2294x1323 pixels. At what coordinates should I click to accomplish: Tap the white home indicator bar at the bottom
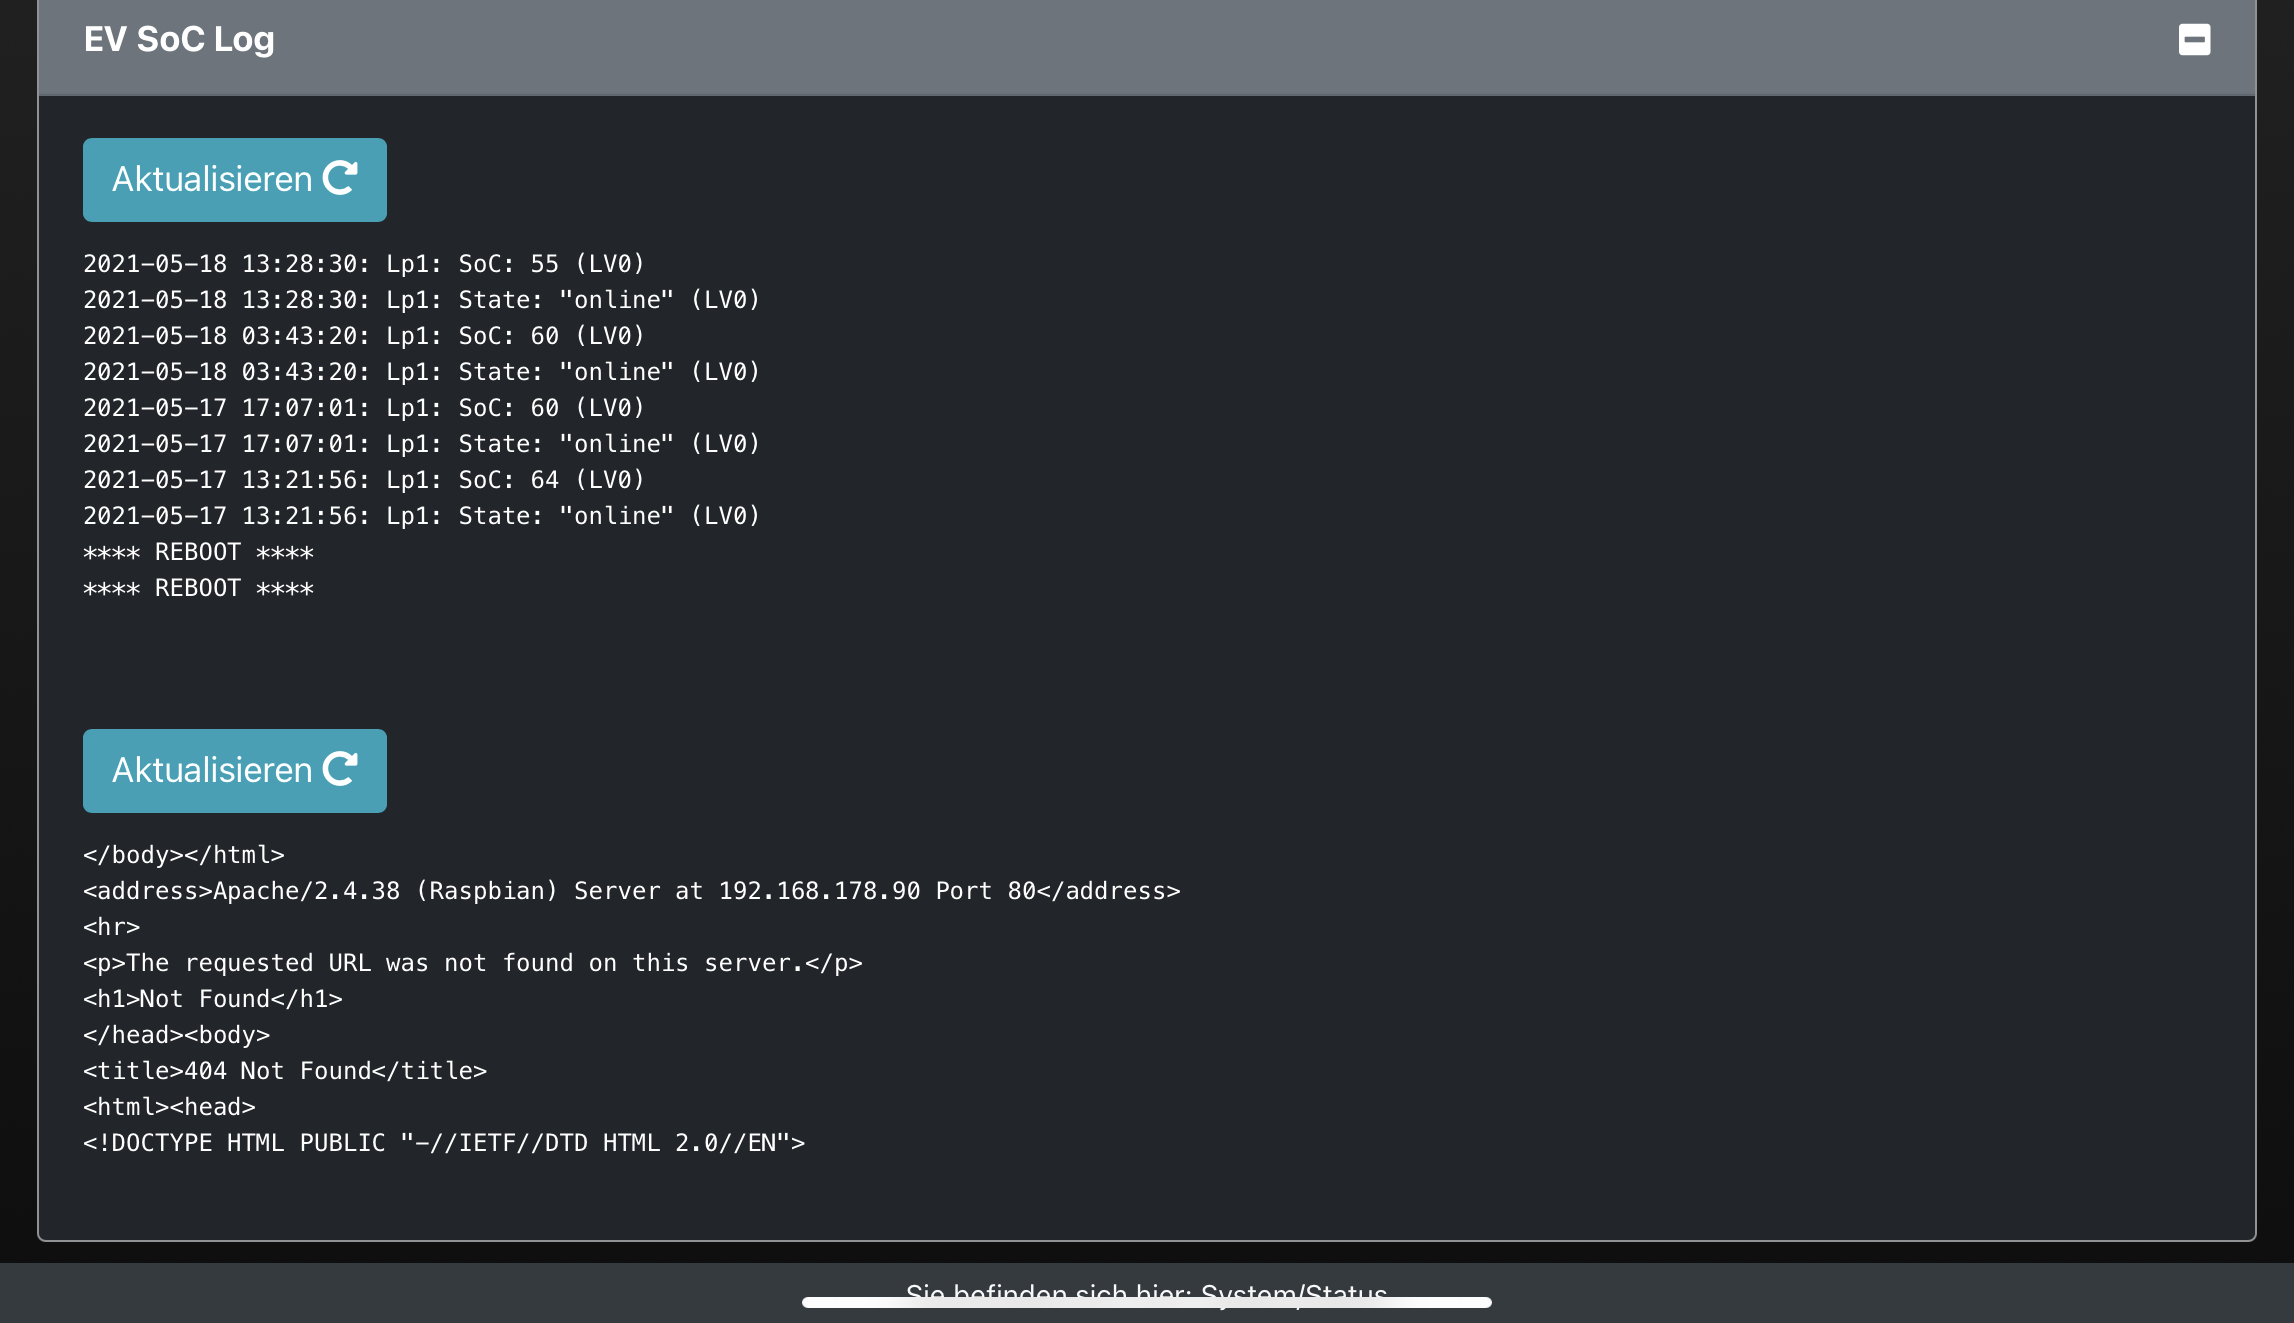[1146, 1303]
